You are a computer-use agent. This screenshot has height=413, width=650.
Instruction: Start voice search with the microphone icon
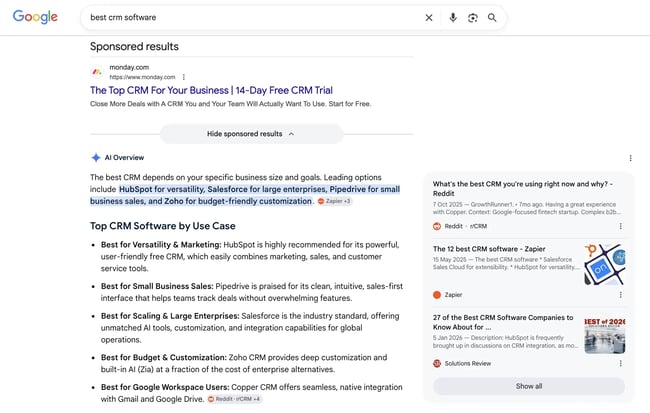click(x=453, y=17)
